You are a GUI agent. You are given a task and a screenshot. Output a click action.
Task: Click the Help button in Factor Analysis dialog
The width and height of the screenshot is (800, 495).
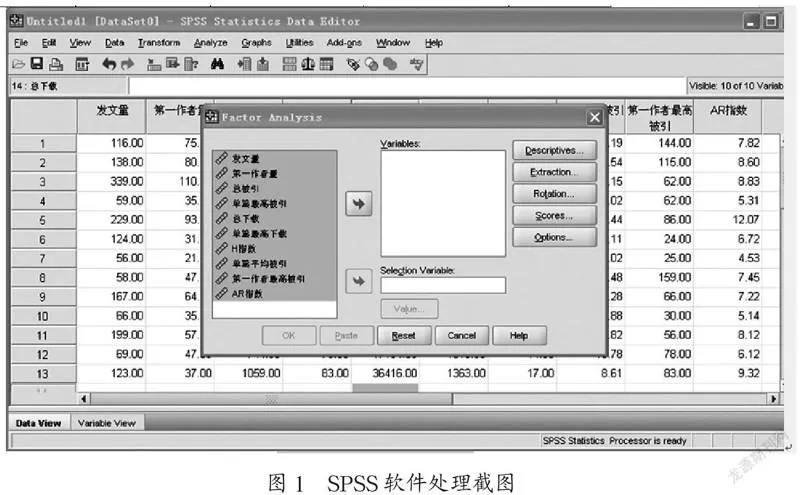519,336
